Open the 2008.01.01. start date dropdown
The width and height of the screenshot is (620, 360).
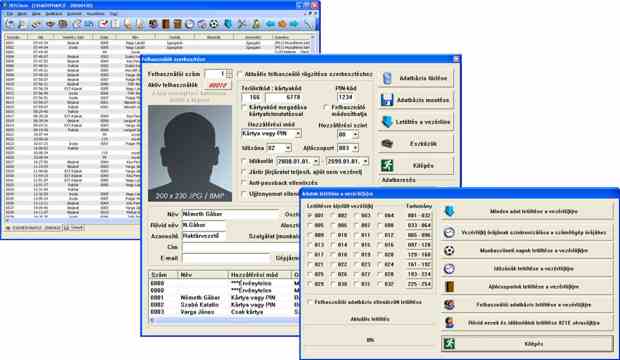316,161
